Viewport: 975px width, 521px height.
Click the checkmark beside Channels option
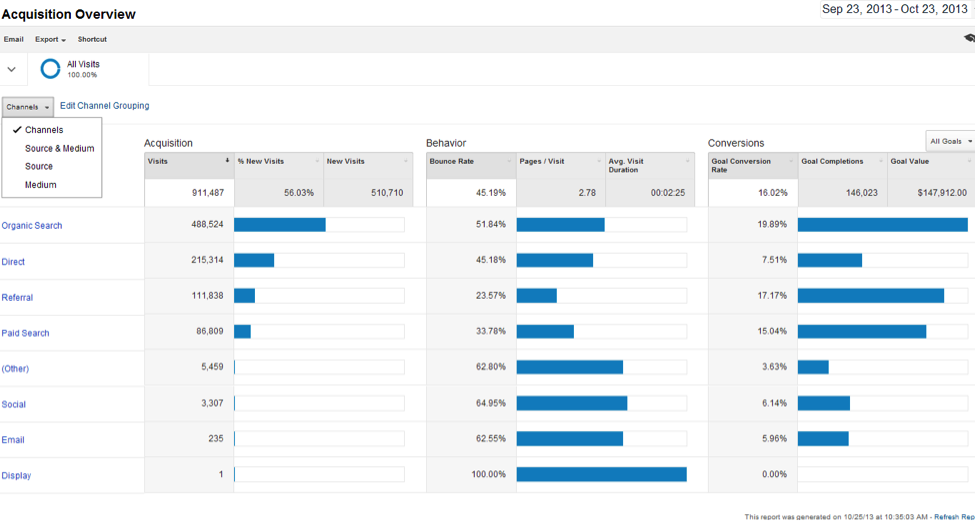coord(17,130)
